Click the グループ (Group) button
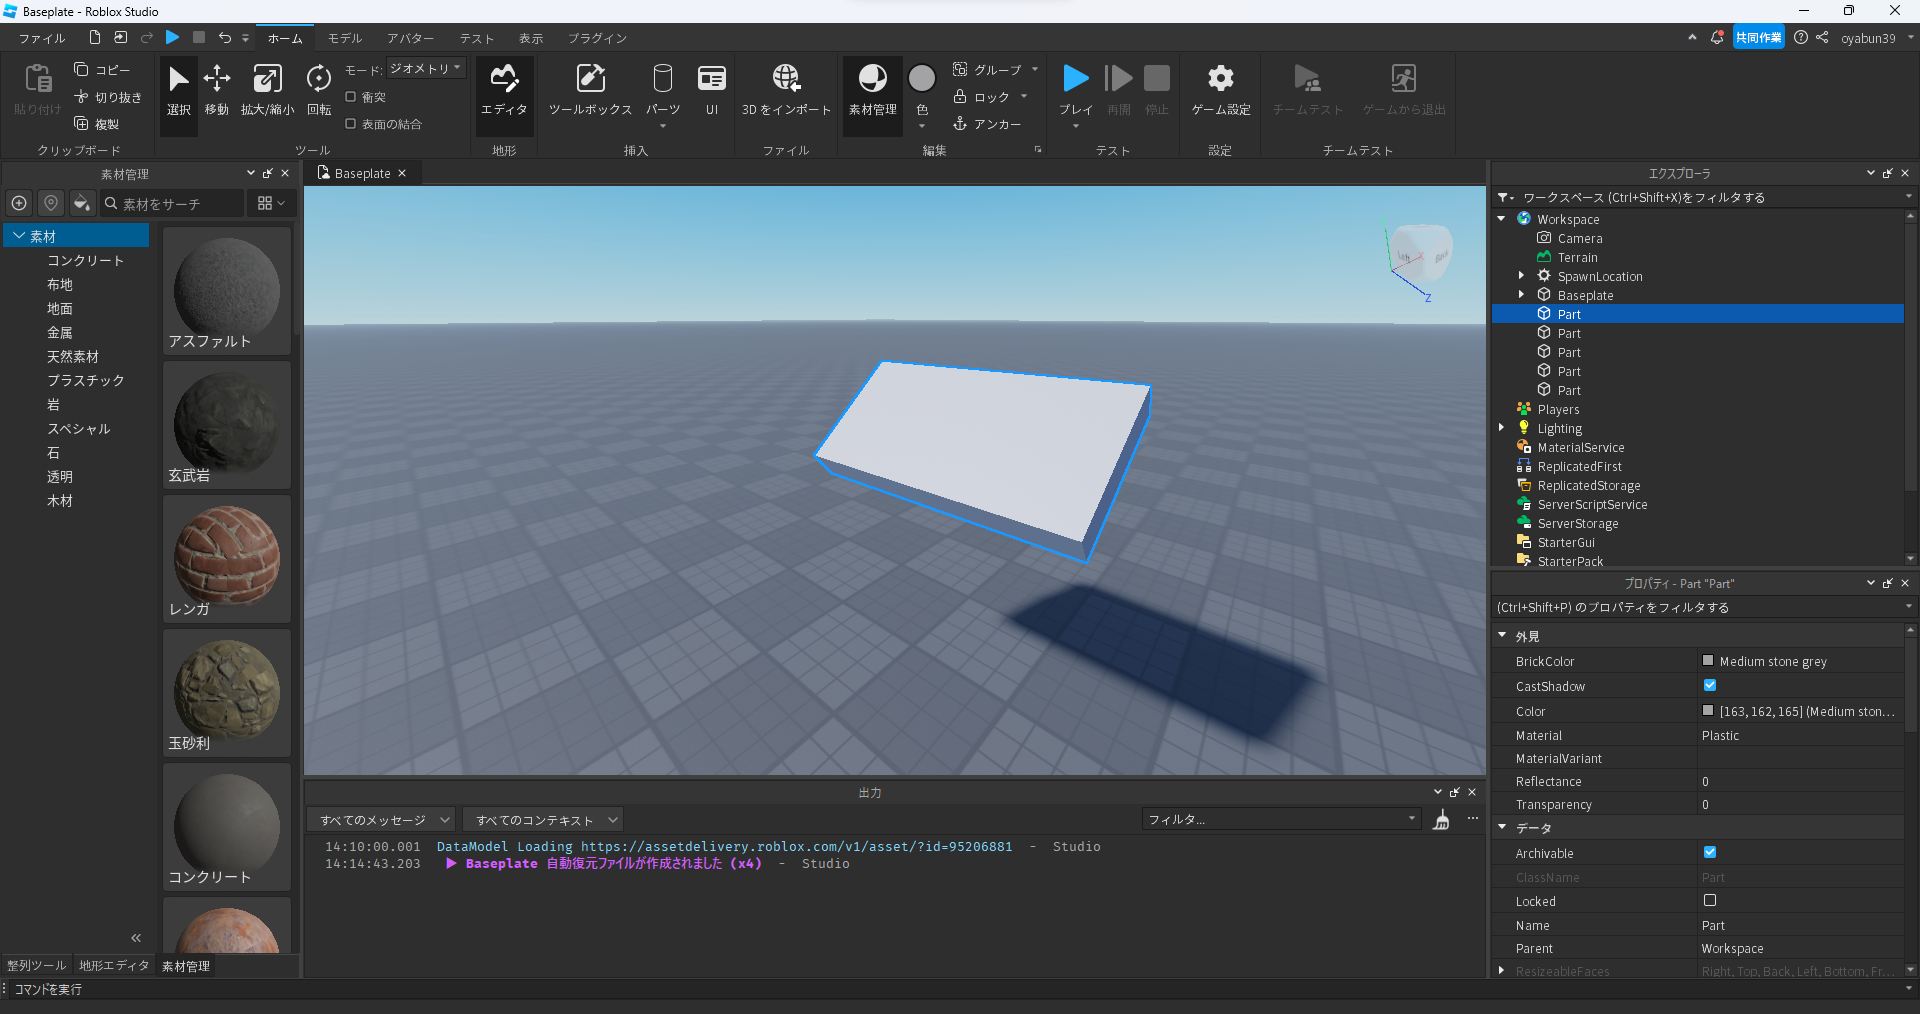The height and width of the screenshot is (1014, 1920). [x=988, y=70]
